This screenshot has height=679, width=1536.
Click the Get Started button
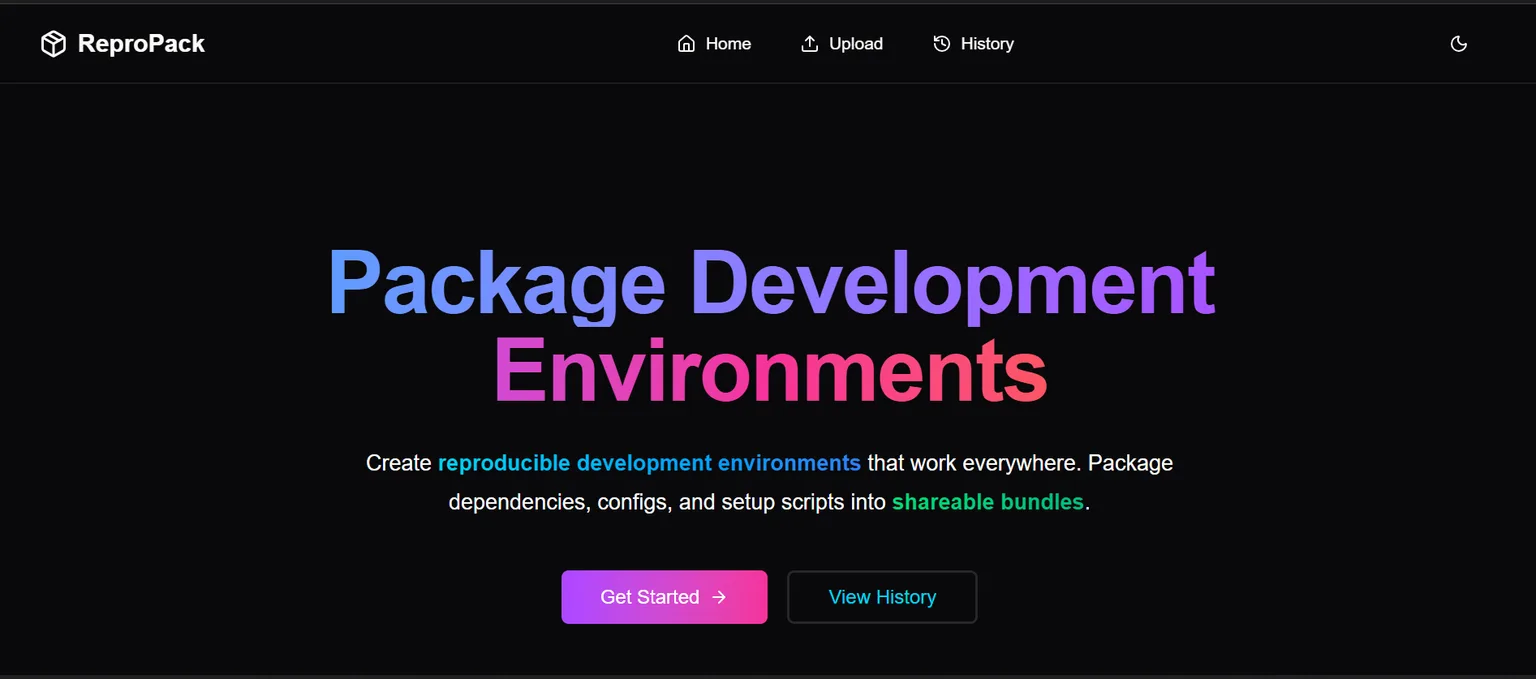(x=664, y=597)
